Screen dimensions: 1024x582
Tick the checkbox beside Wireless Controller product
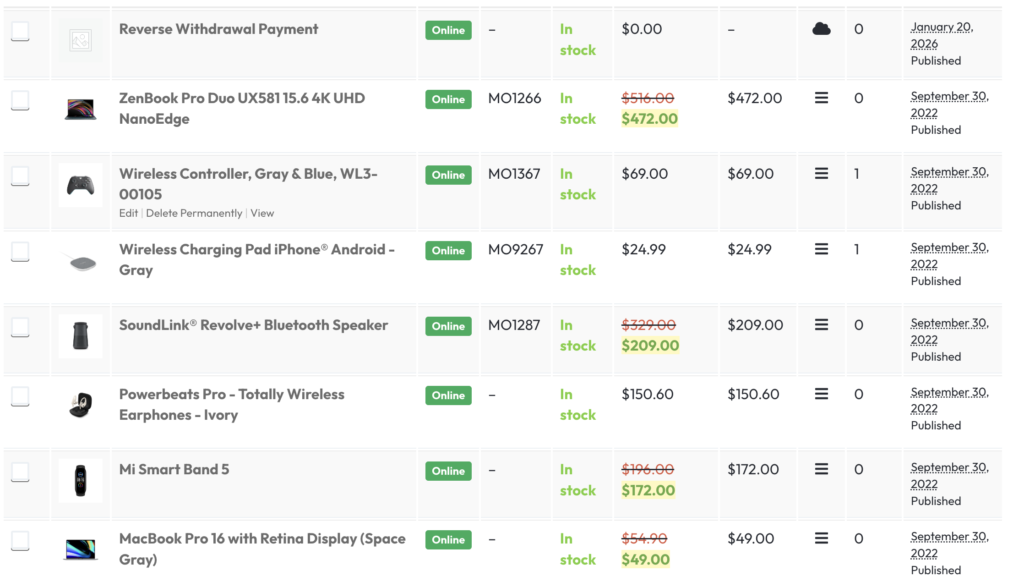coord(20,176)
